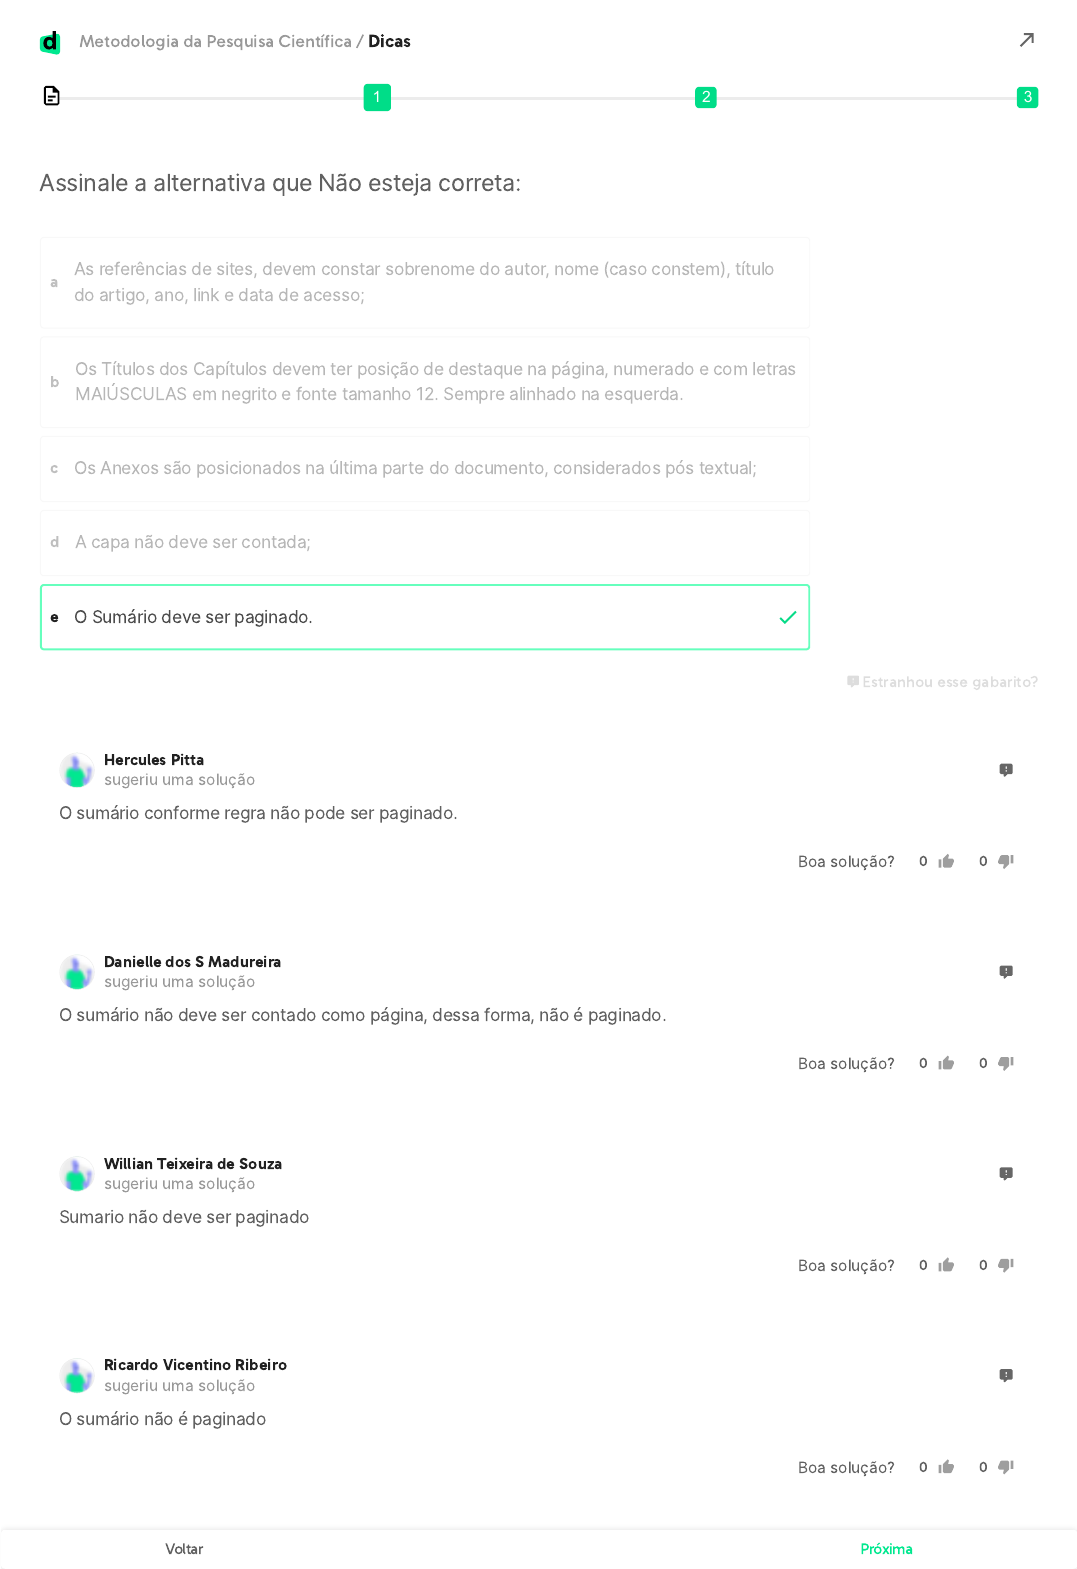The width and height of the screenshot is (1077, 1569).
Task: Click the 'Próxima' button
Action: click(x=886, y=1549)
